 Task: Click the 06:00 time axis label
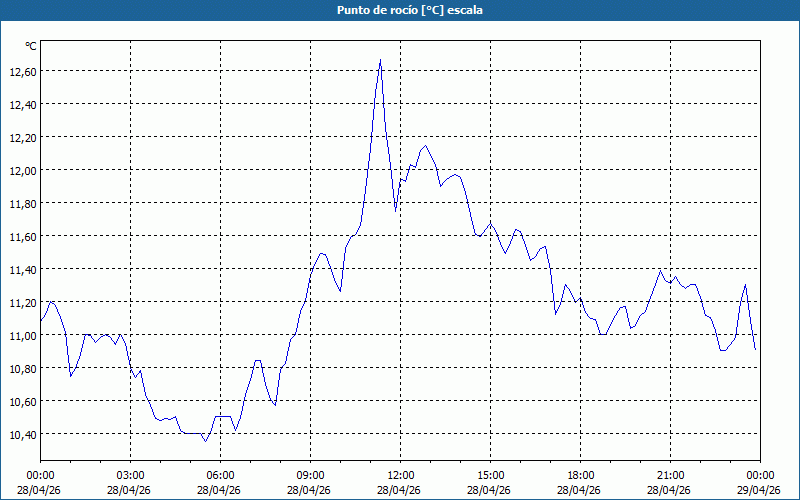pos(220,475)
